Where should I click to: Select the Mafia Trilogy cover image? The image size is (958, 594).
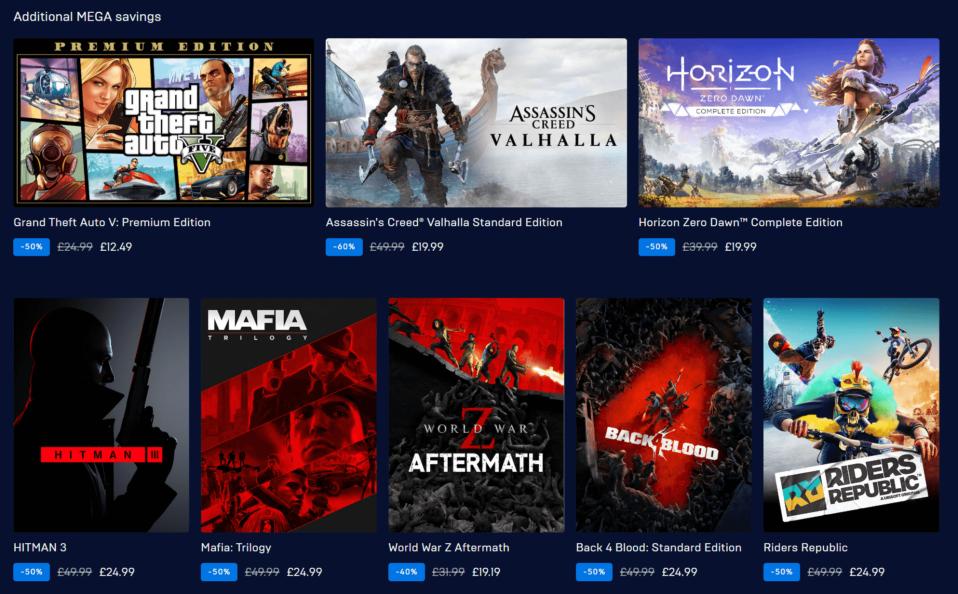tap(289, 415)
